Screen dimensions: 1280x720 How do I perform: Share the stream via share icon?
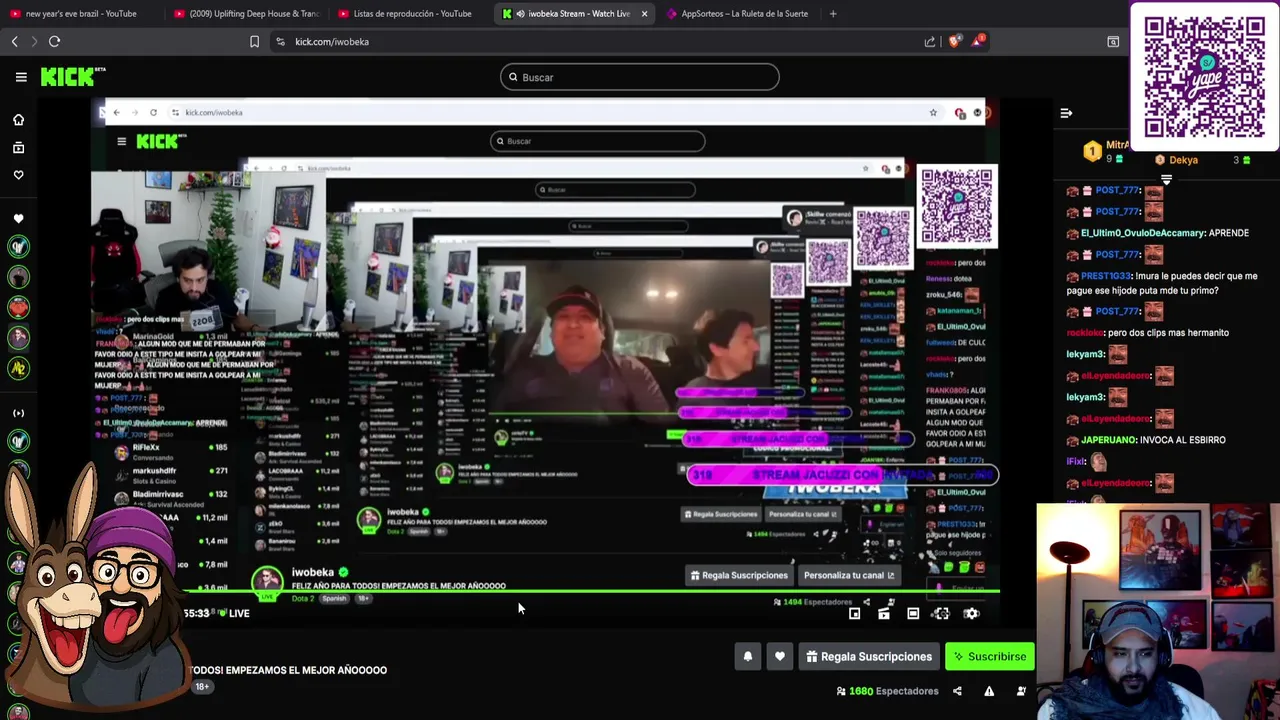click(x=957, y=691)
